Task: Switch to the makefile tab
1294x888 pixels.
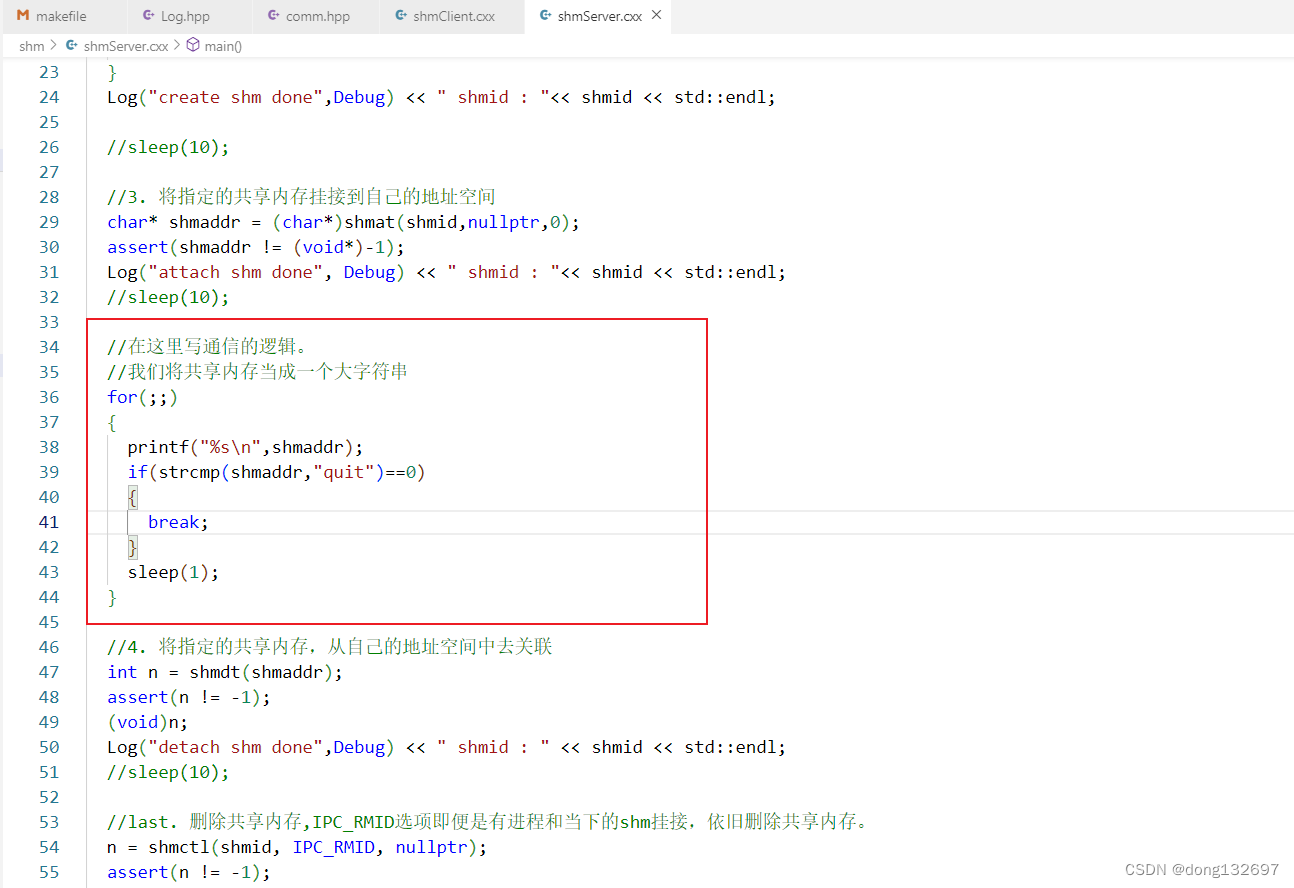Action: click(62, 16)
